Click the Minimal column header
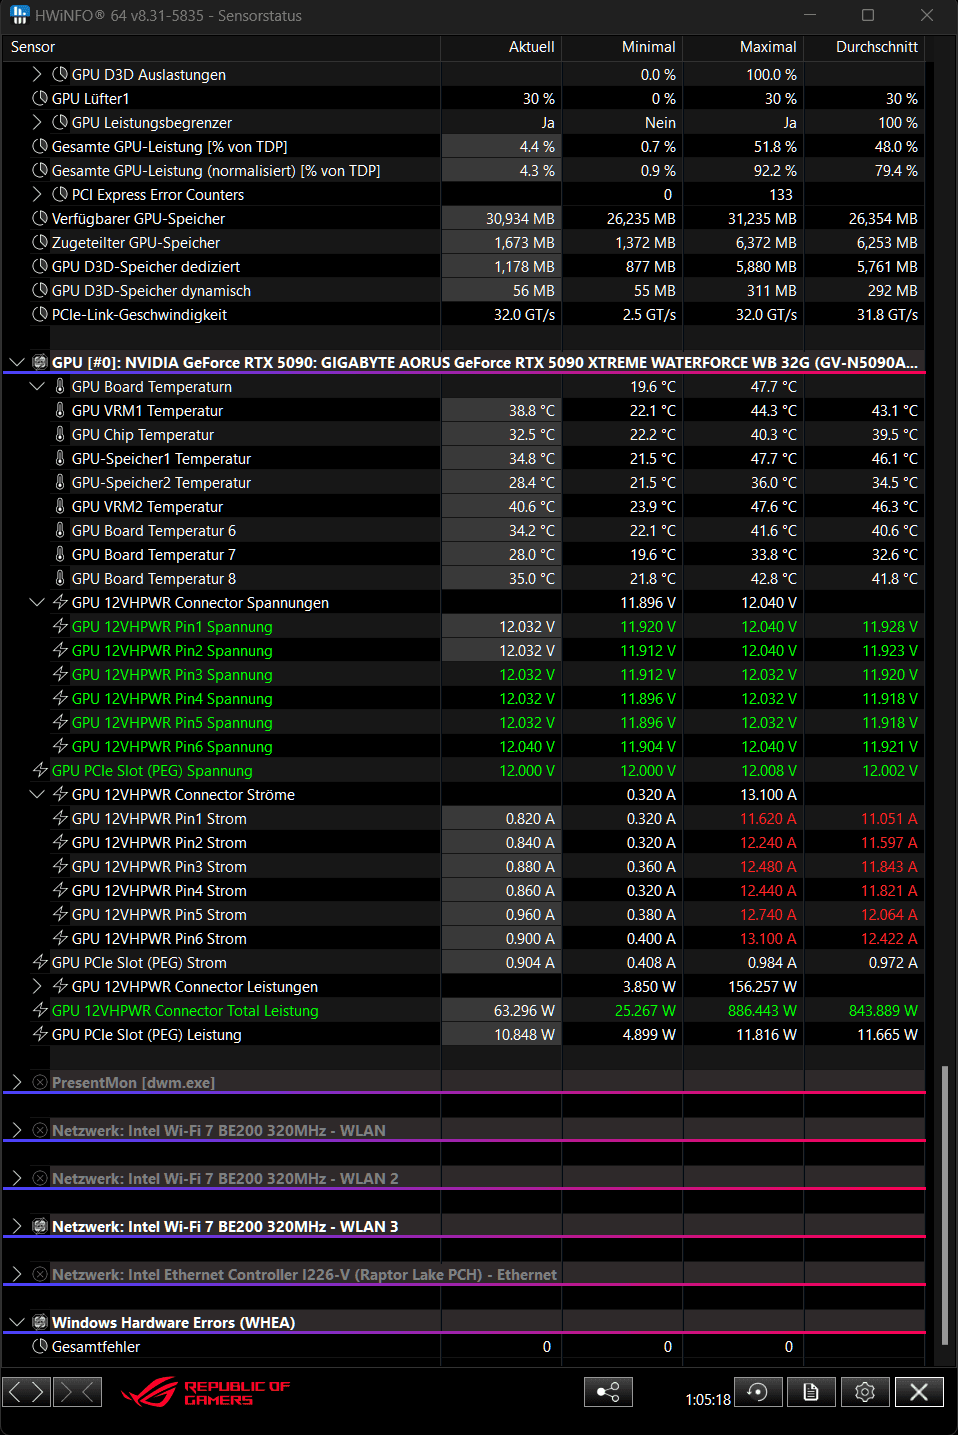 (622, 47)
